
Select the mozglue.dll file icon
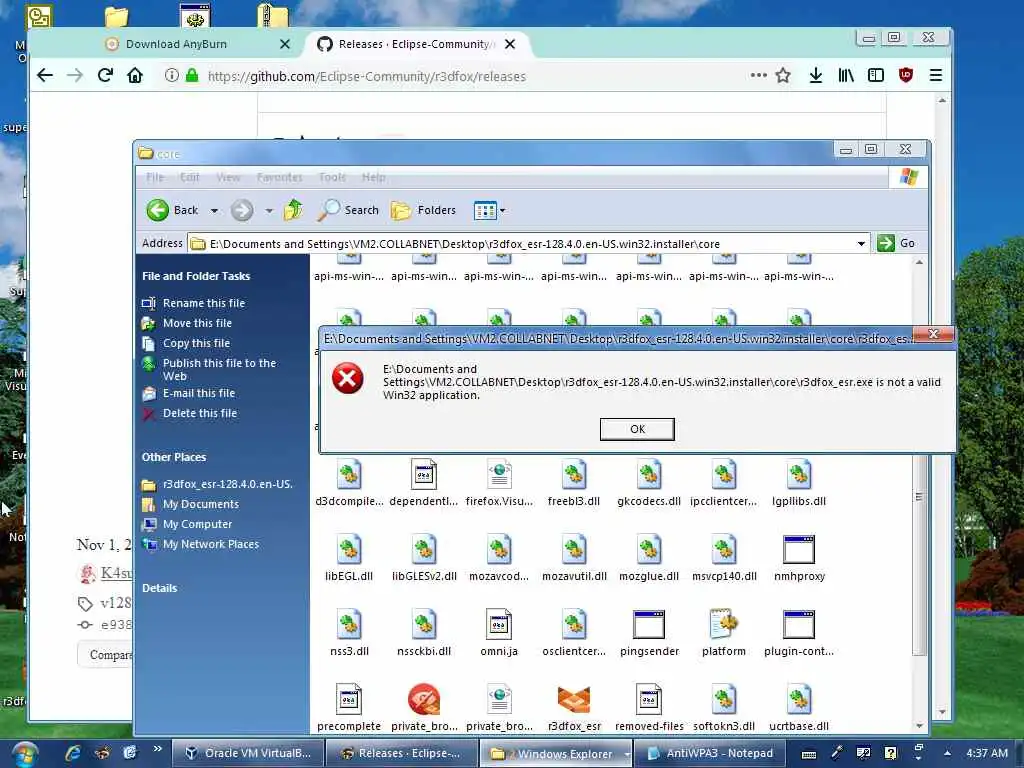(x=649, y=549)
